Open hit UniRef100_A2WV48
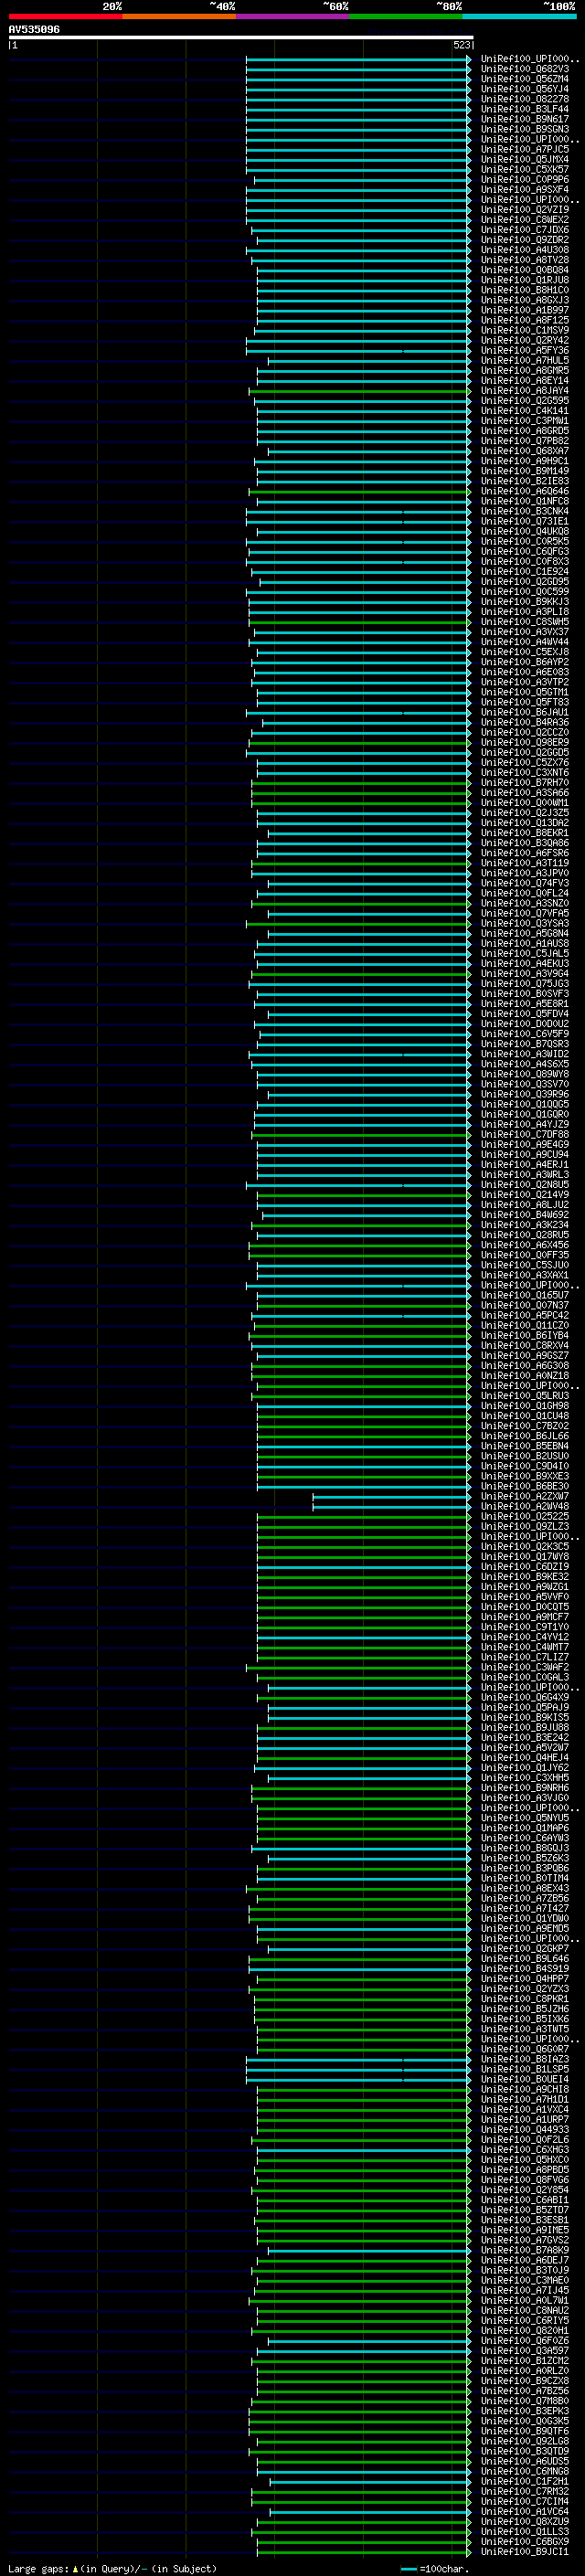Viewport: 585px width, 2576px height. 525,1506
